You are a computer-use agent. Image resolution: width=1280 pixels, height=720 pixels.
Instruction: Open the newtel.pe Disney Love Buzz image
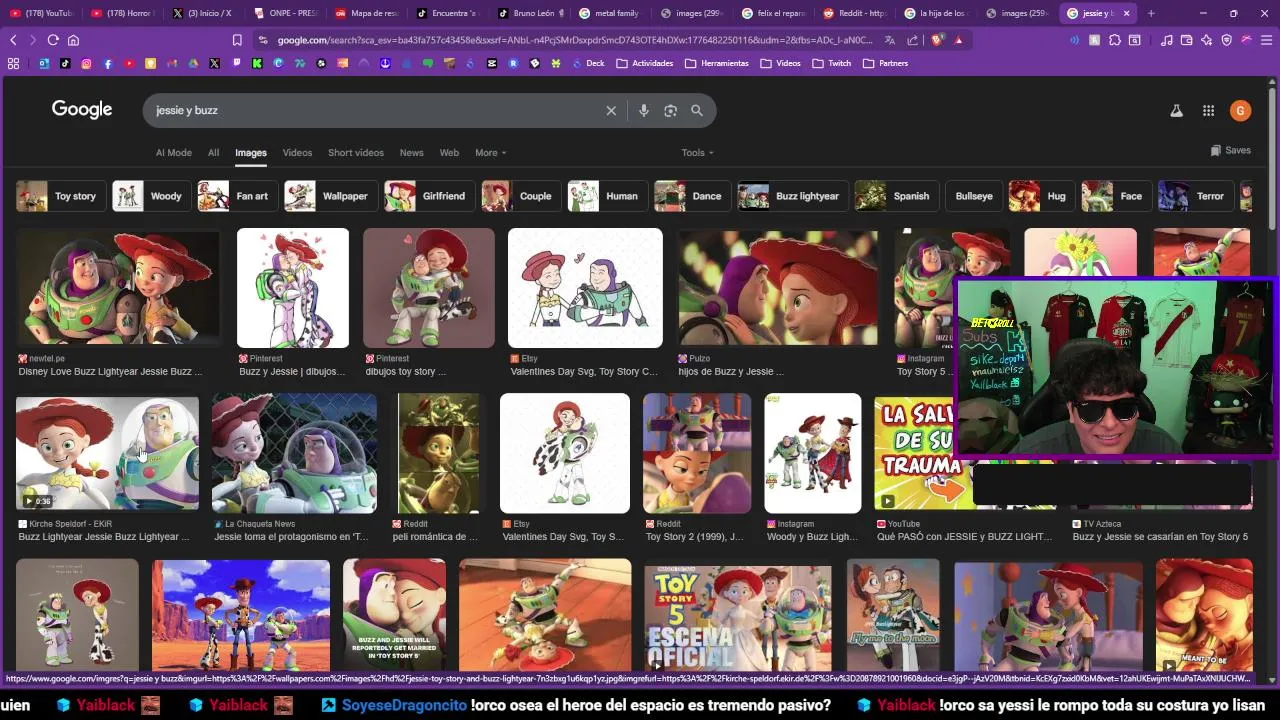click(119, 288)
